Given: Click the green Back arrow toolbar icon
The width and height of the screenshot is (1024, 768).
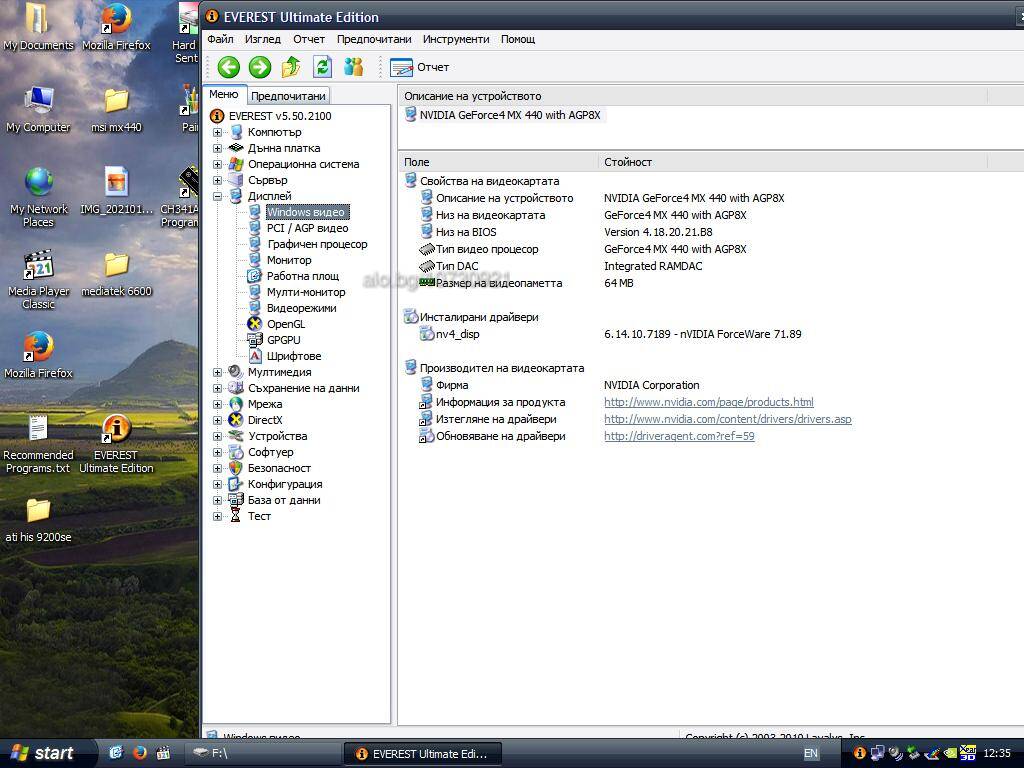Looking at the screenshot, I should tap(229, 67).
